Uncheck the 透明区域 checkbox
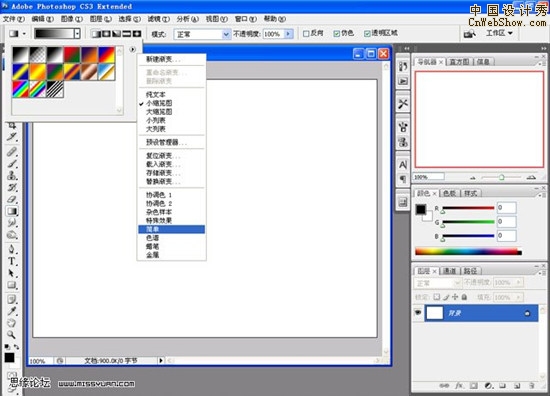The width and height of the screenshot is (550, 396). point(367,34)
